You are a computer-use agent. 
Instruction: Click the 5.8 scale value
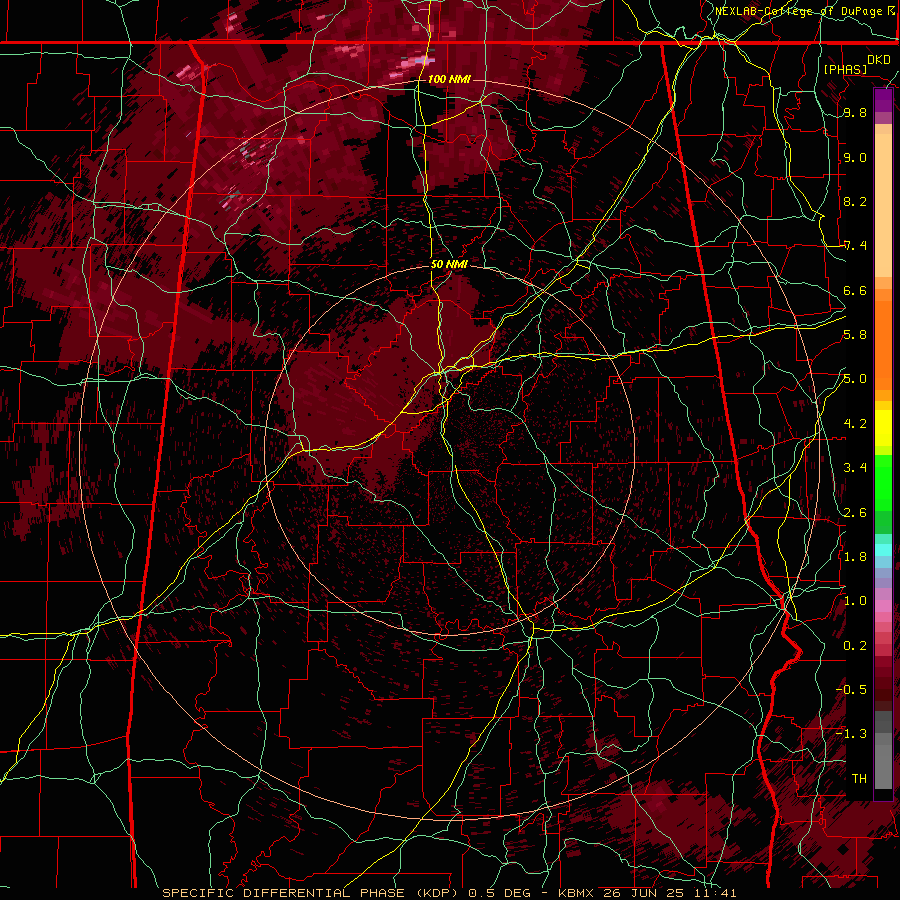(x=855, y=335)
